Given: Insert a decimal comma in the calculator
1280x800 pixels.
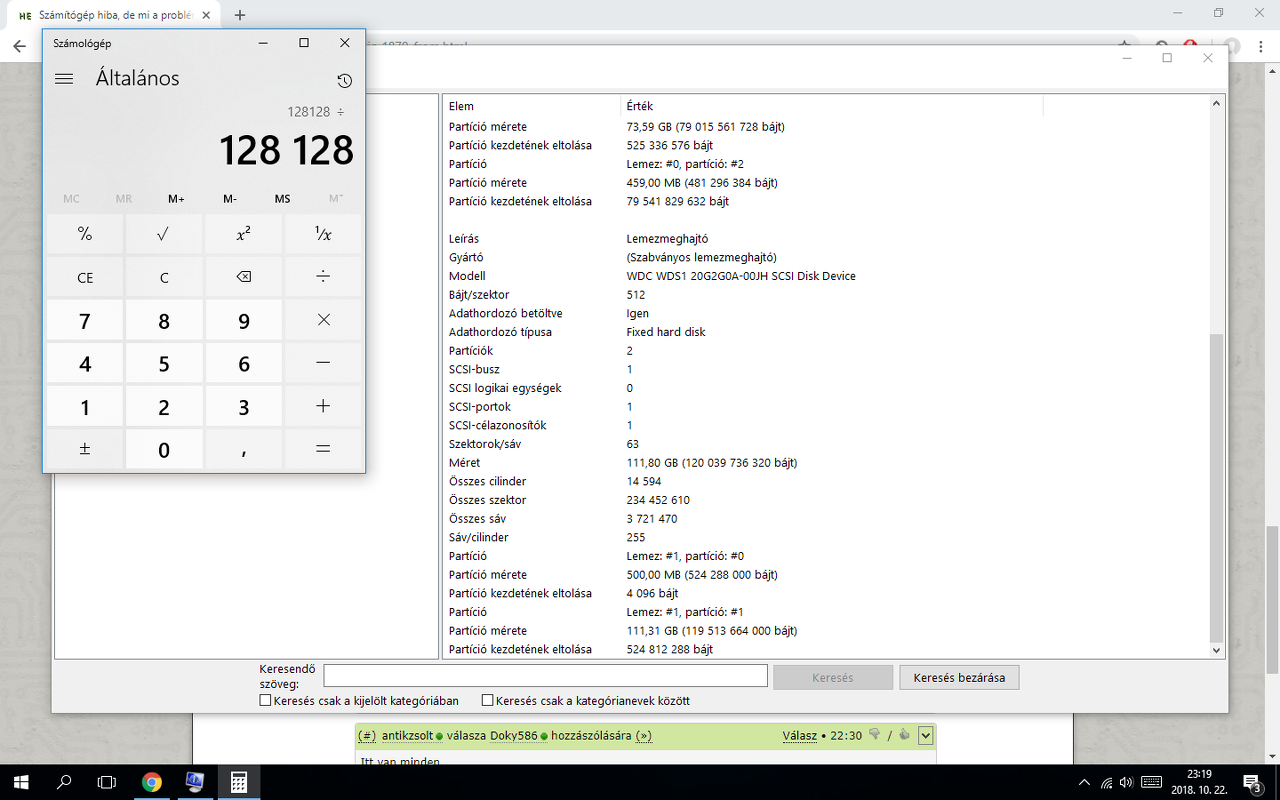Looking at the screenshot, I should pos(244,449).
